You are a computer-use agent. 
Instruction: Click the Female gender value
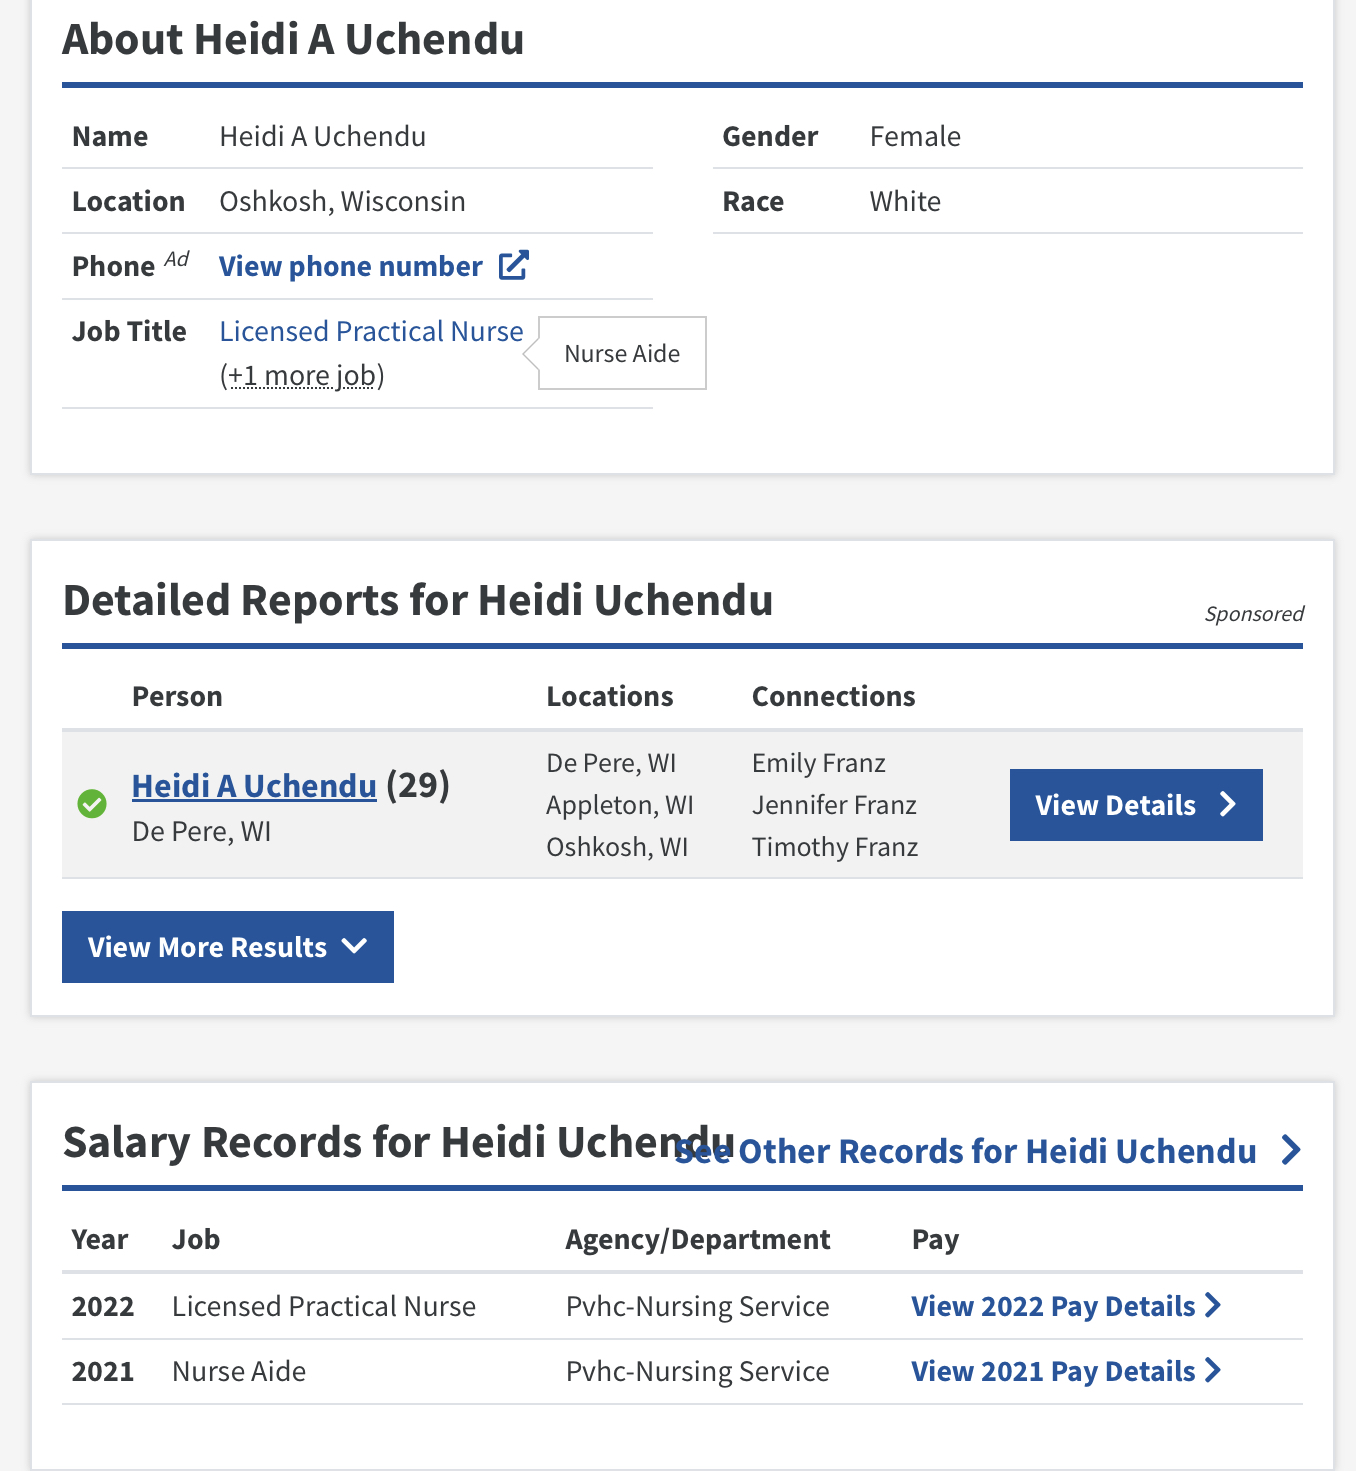(915, 136)
